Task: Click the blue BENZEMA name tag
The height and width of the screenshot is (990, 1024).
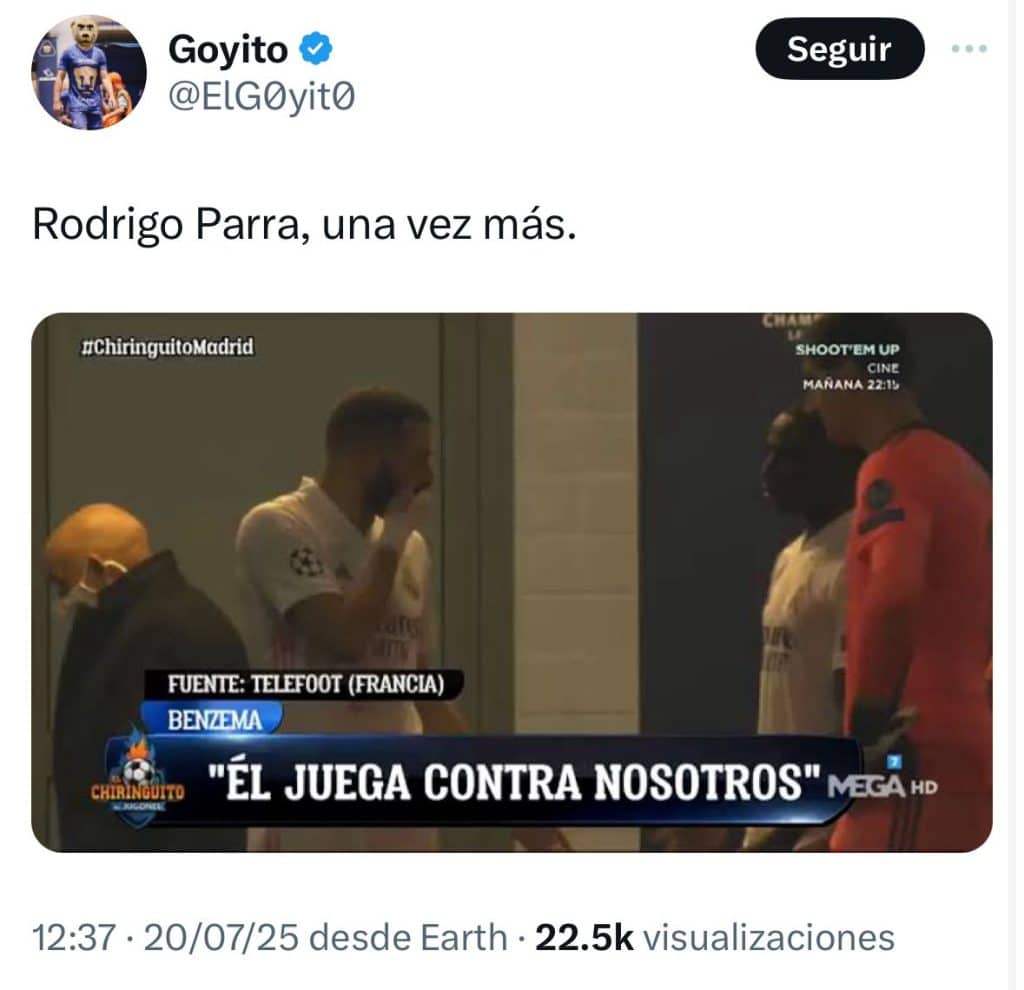Action: (x=214, y=720)
